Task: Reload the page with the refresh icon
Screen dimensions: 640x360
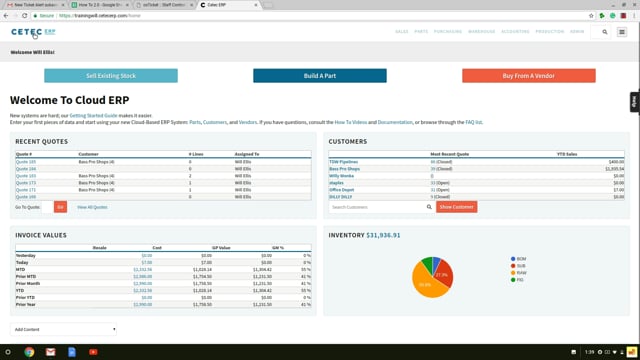Action: tap(24, 16)
